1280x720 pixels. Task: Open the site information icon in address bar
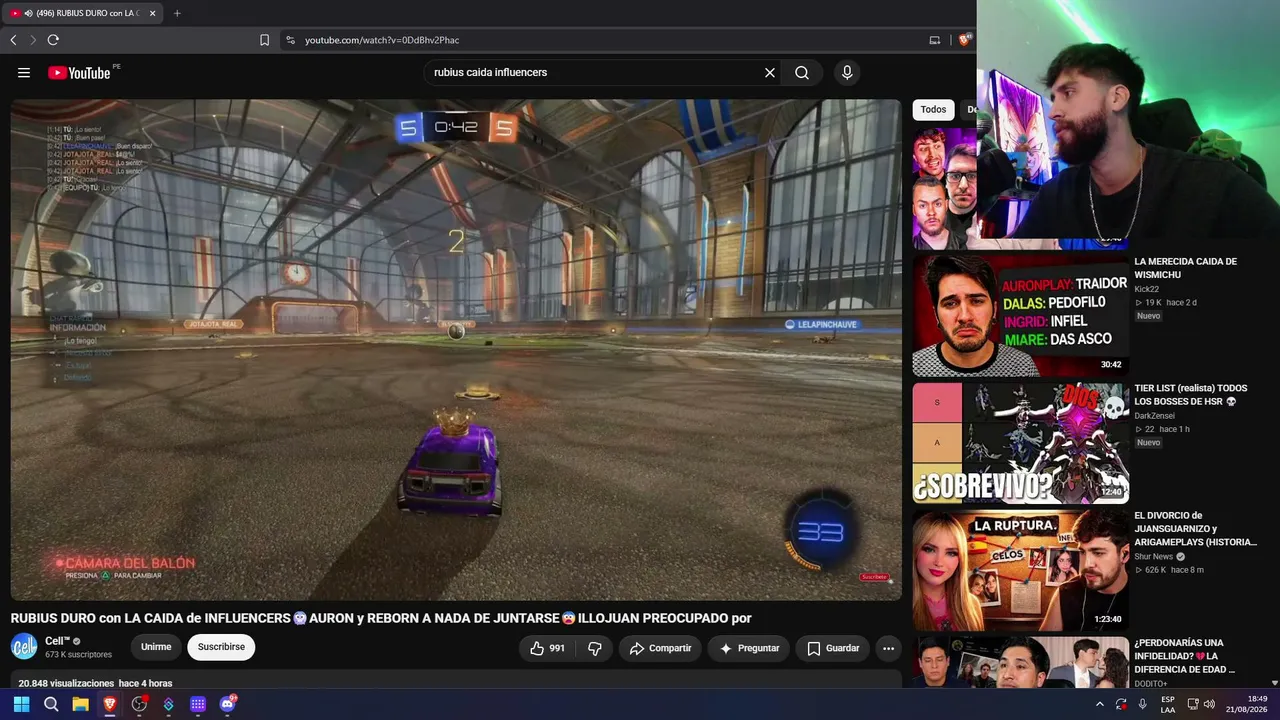(290, 40)
